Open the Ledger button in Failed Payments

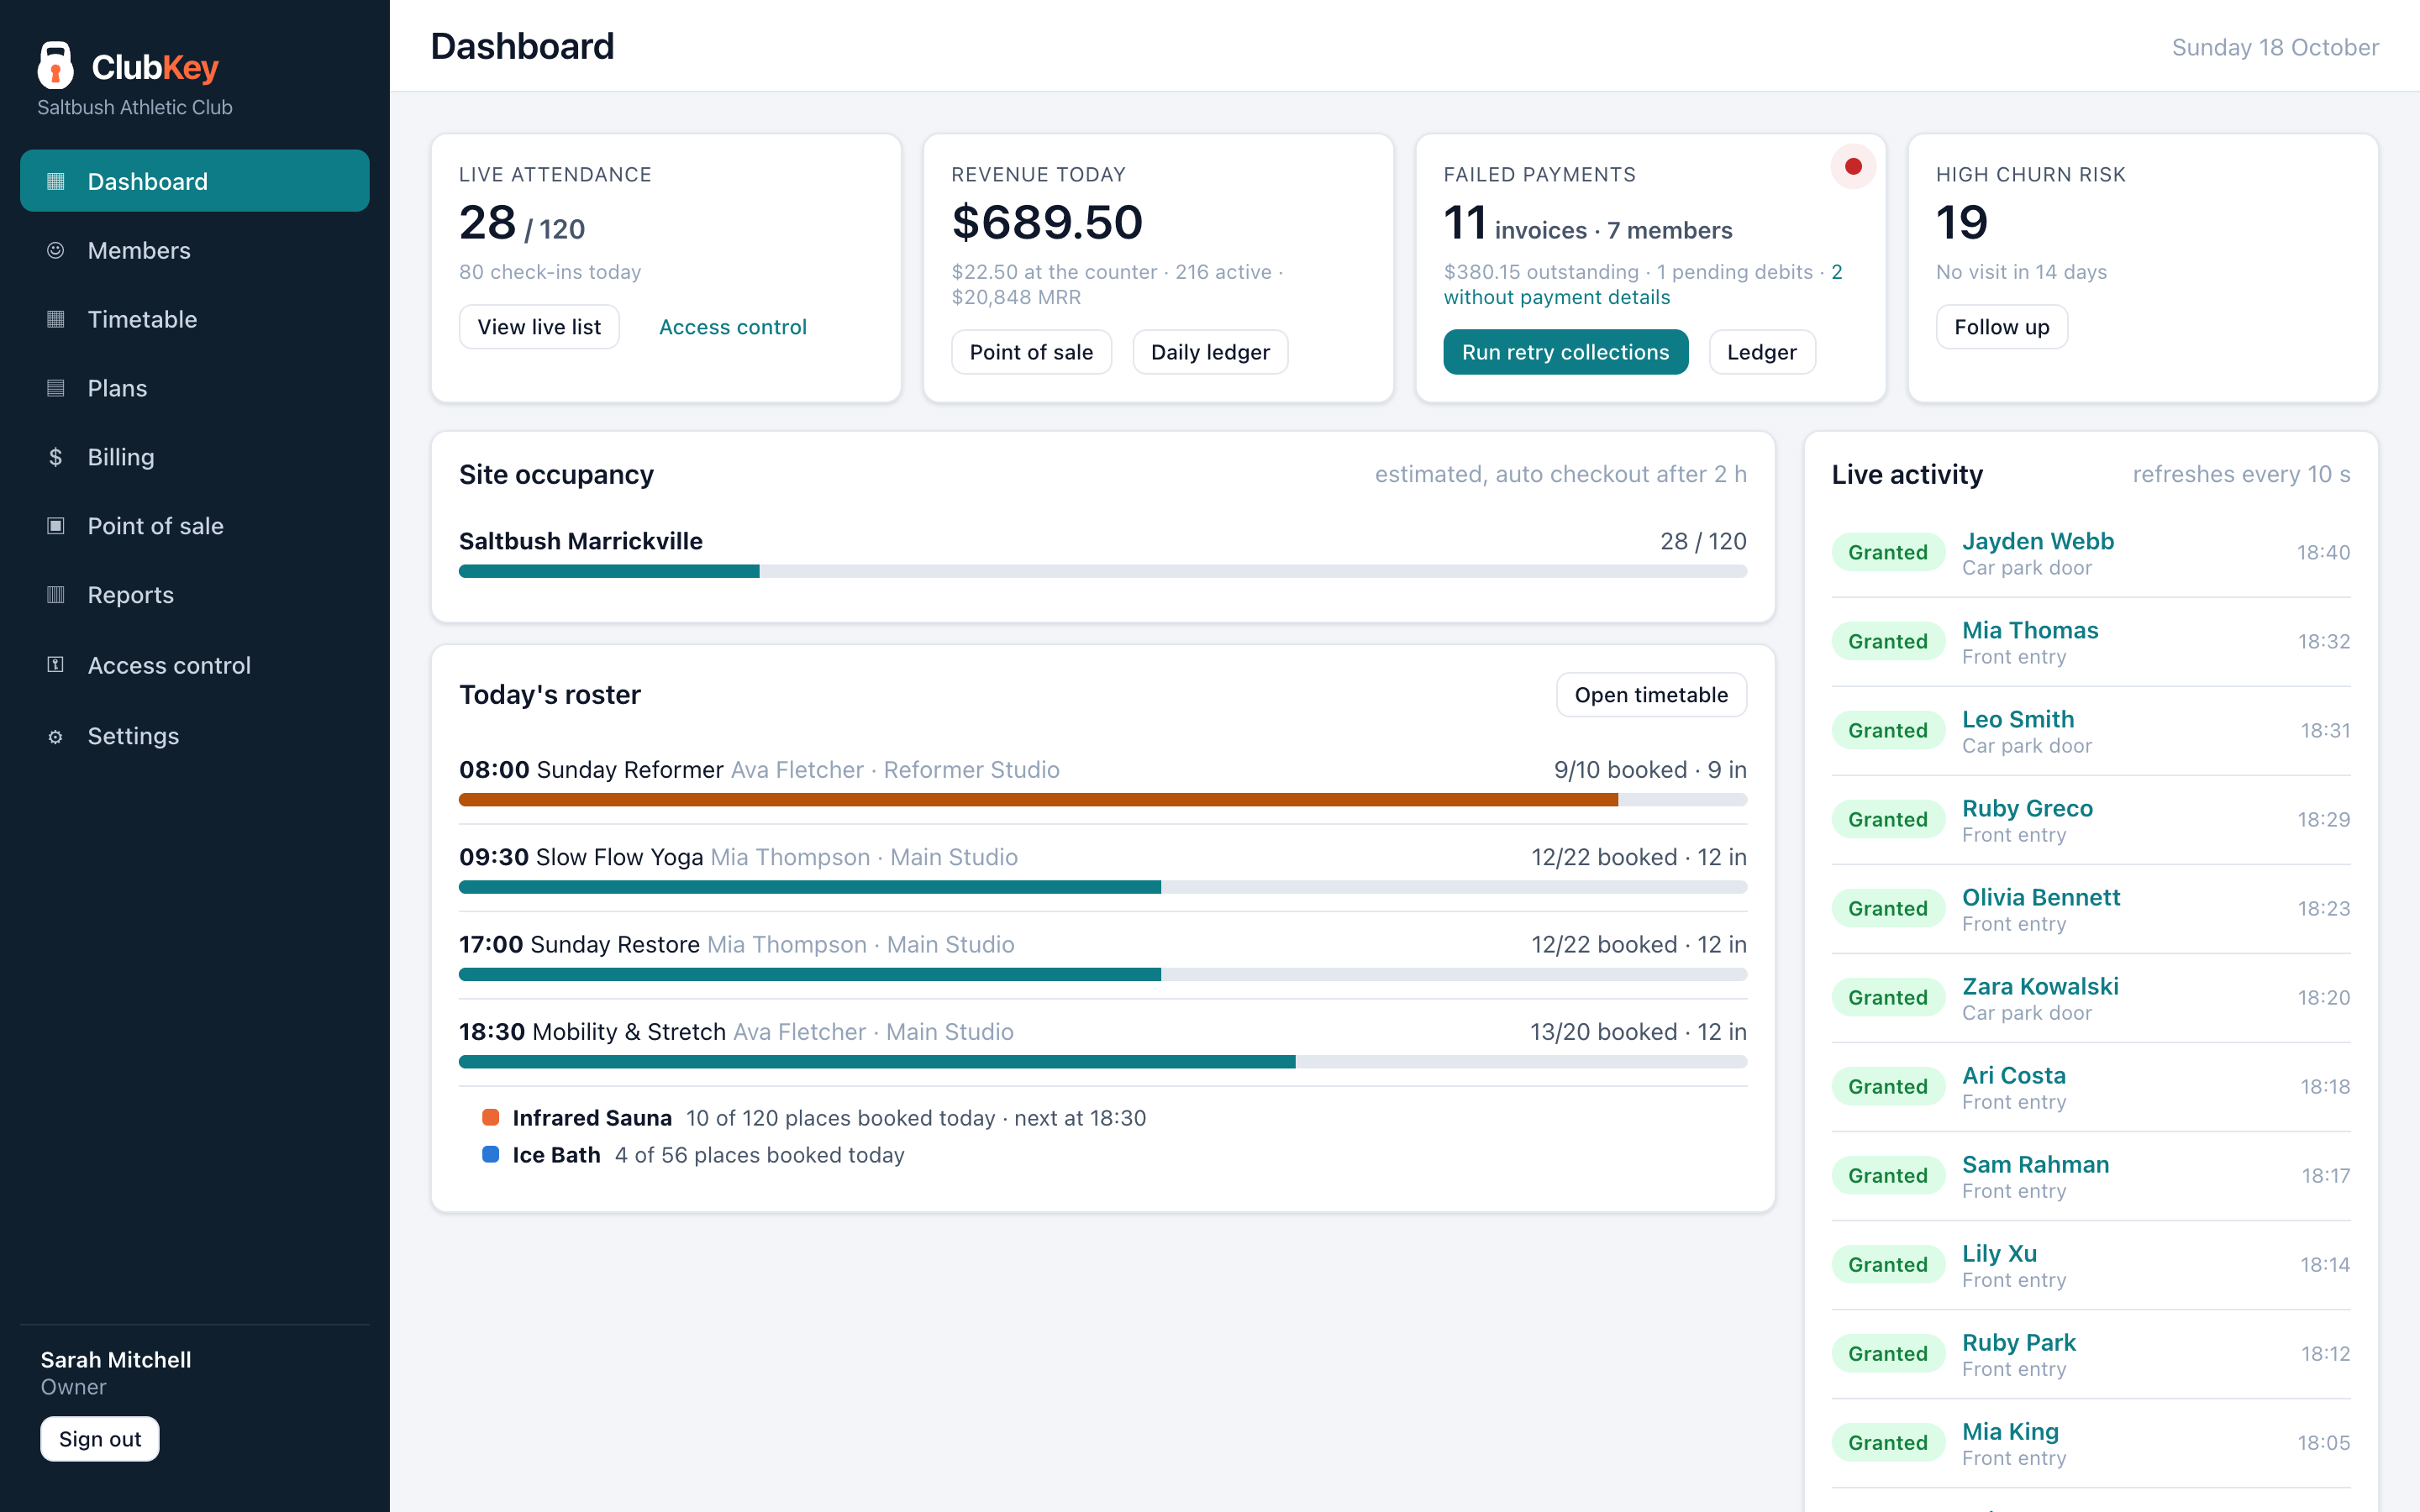(x=1761, y=352)
